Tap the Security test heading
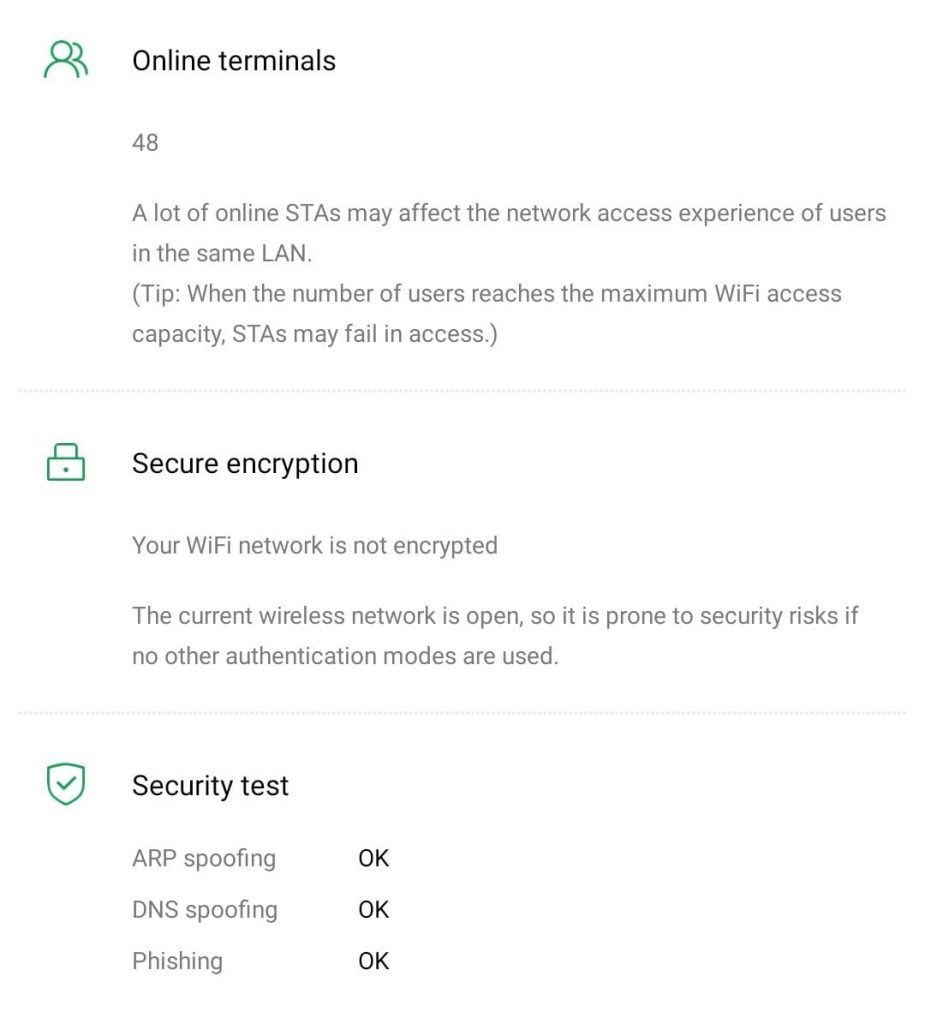 coord(210,785)
